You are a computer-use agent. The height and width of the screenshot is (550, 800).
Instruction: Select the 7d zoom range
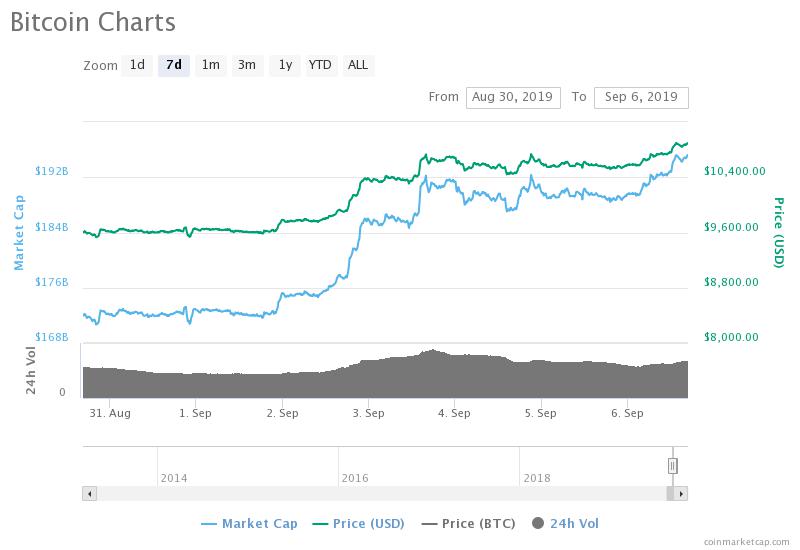click(x=174, y=65)
